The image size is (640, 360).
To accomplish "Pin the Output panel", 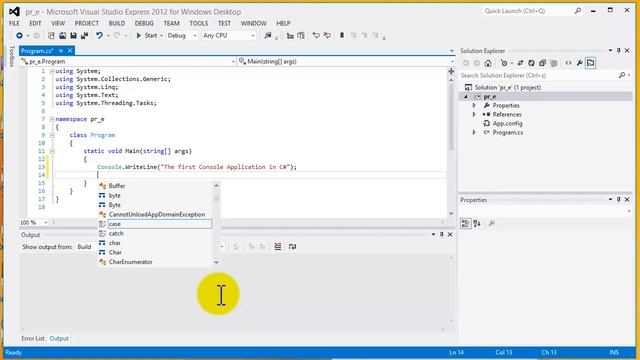I will [442, 235].
